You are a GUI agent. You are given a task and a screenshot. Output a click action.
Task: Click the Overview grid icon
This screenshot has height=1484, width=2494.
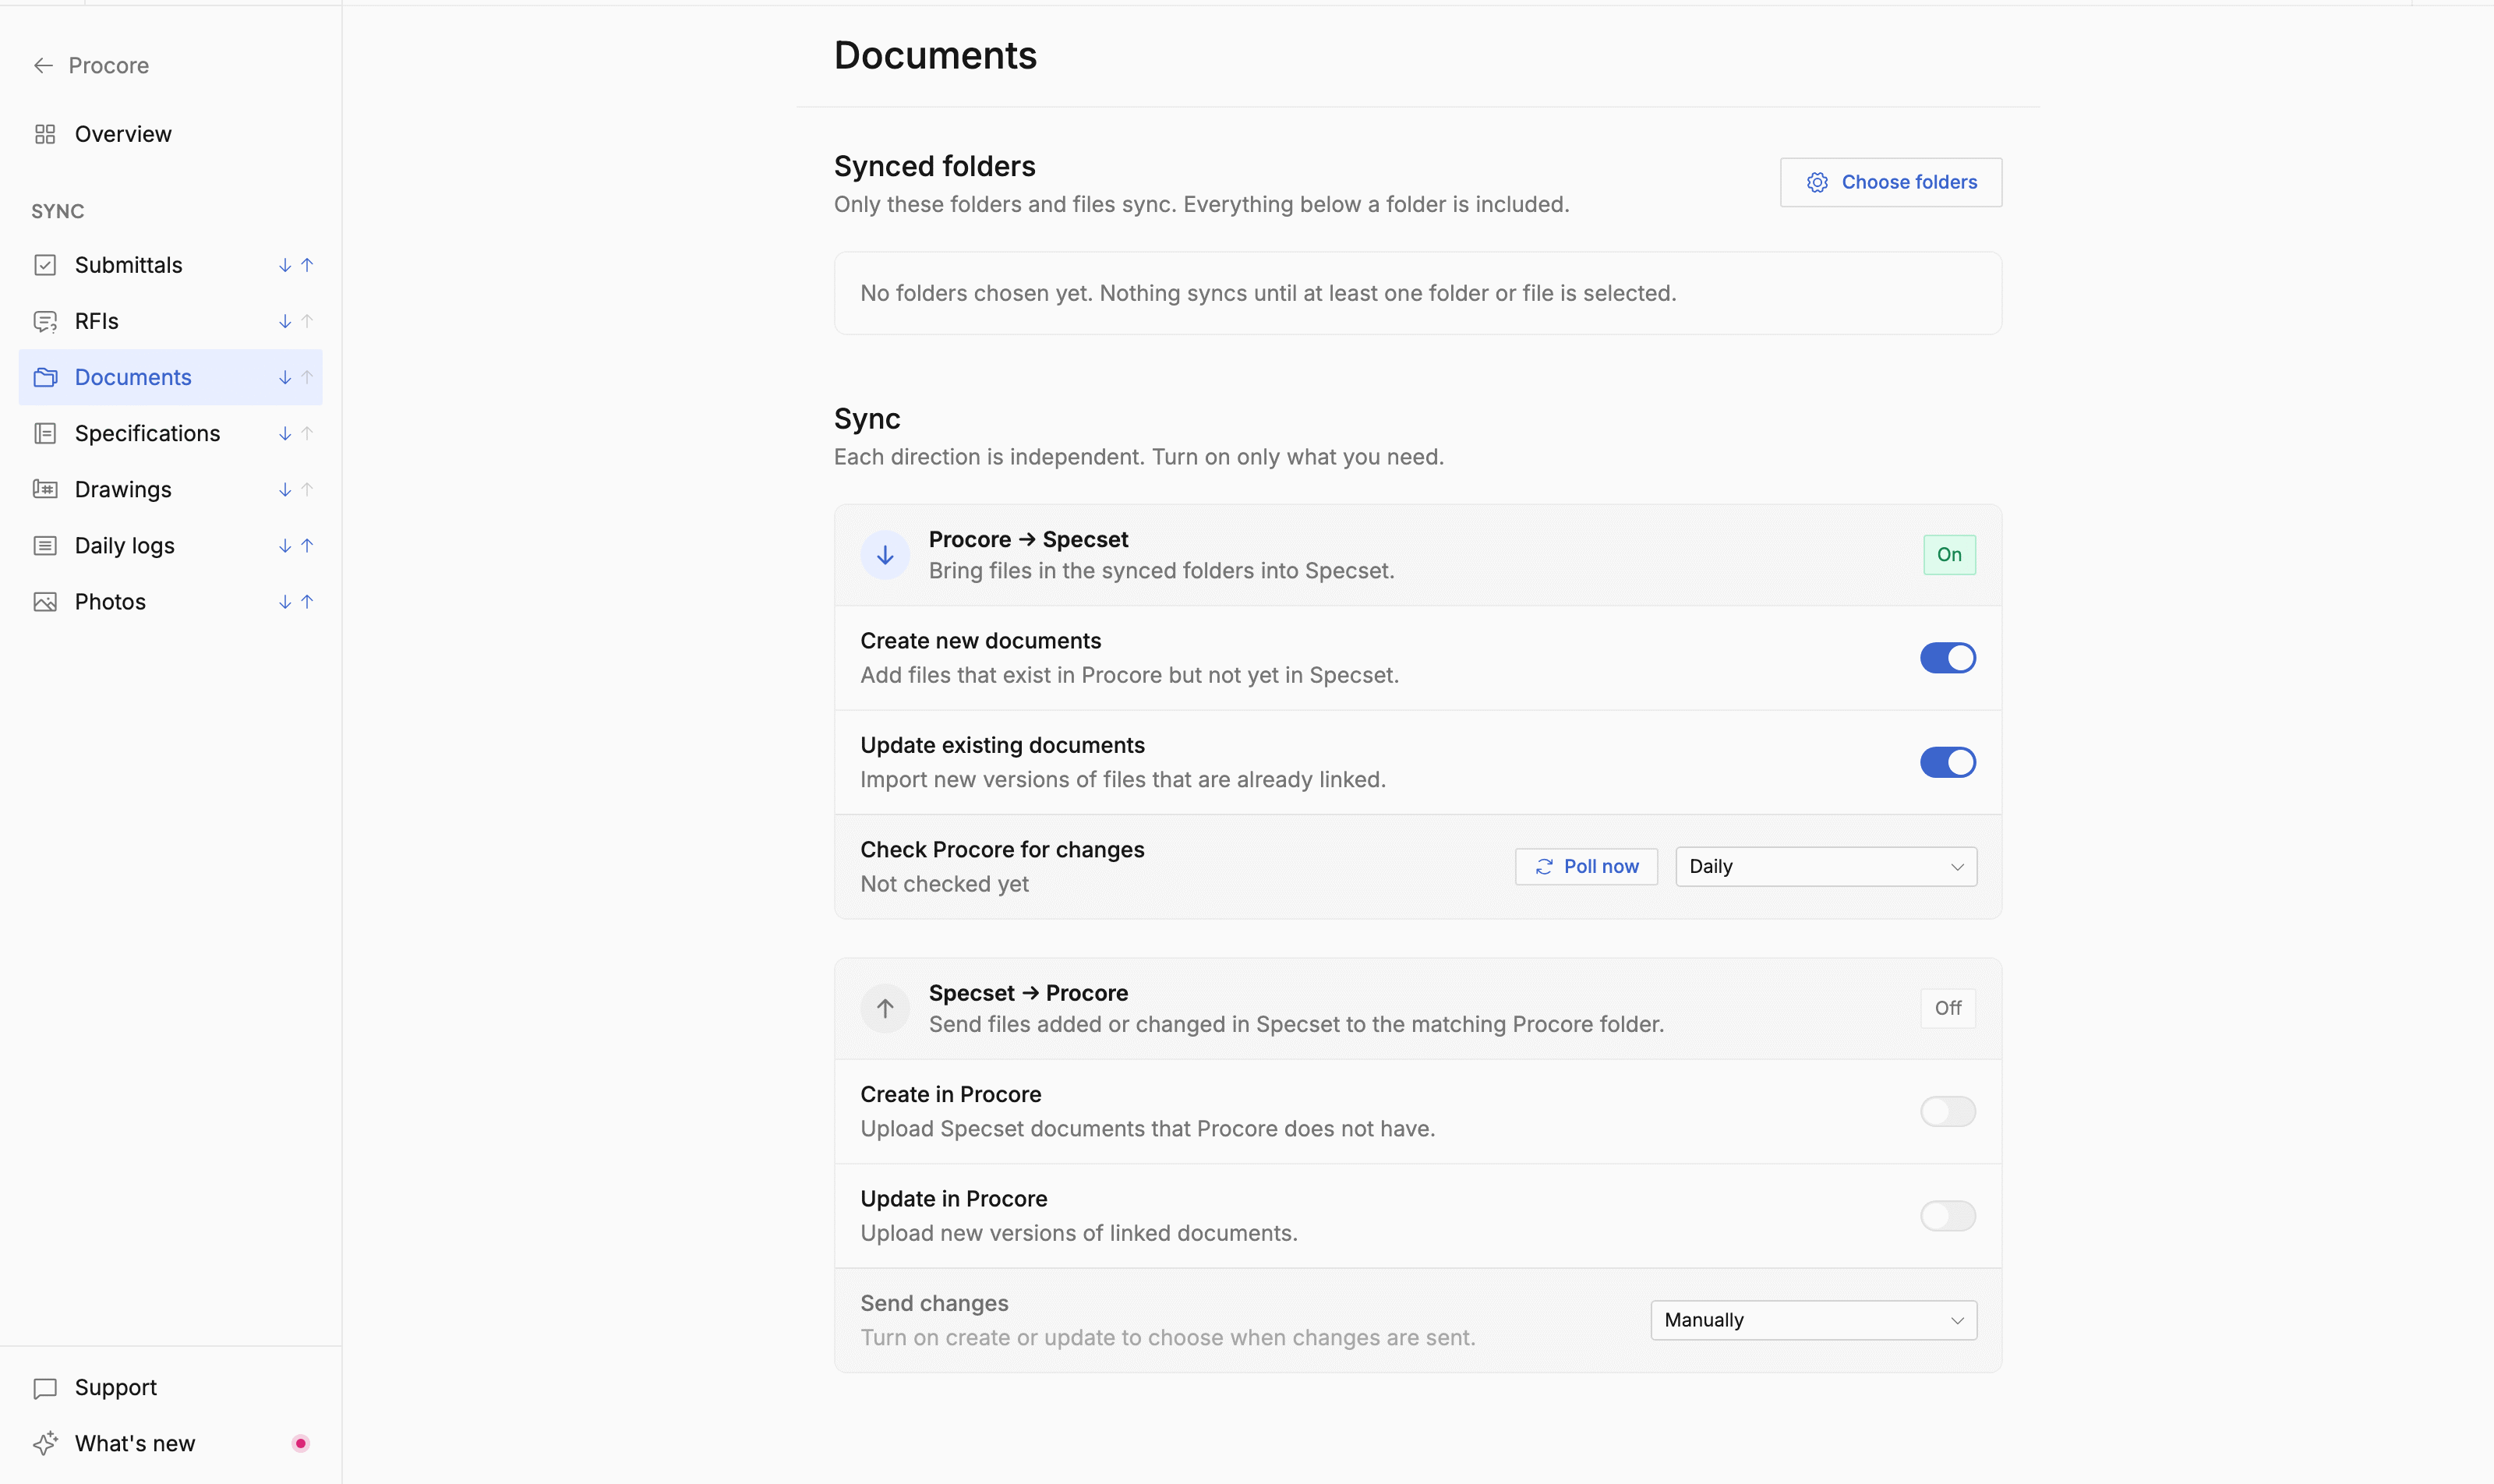click(45, 134)
